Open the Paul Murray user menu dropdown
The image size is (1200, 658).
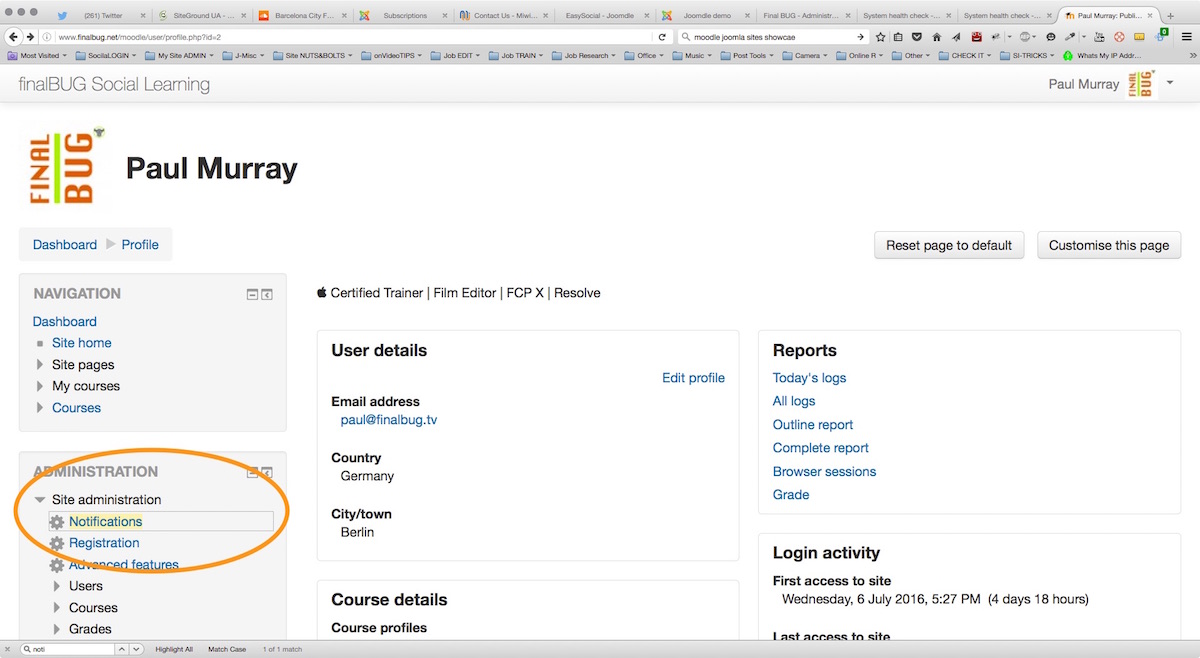[x=1170, y=83]
